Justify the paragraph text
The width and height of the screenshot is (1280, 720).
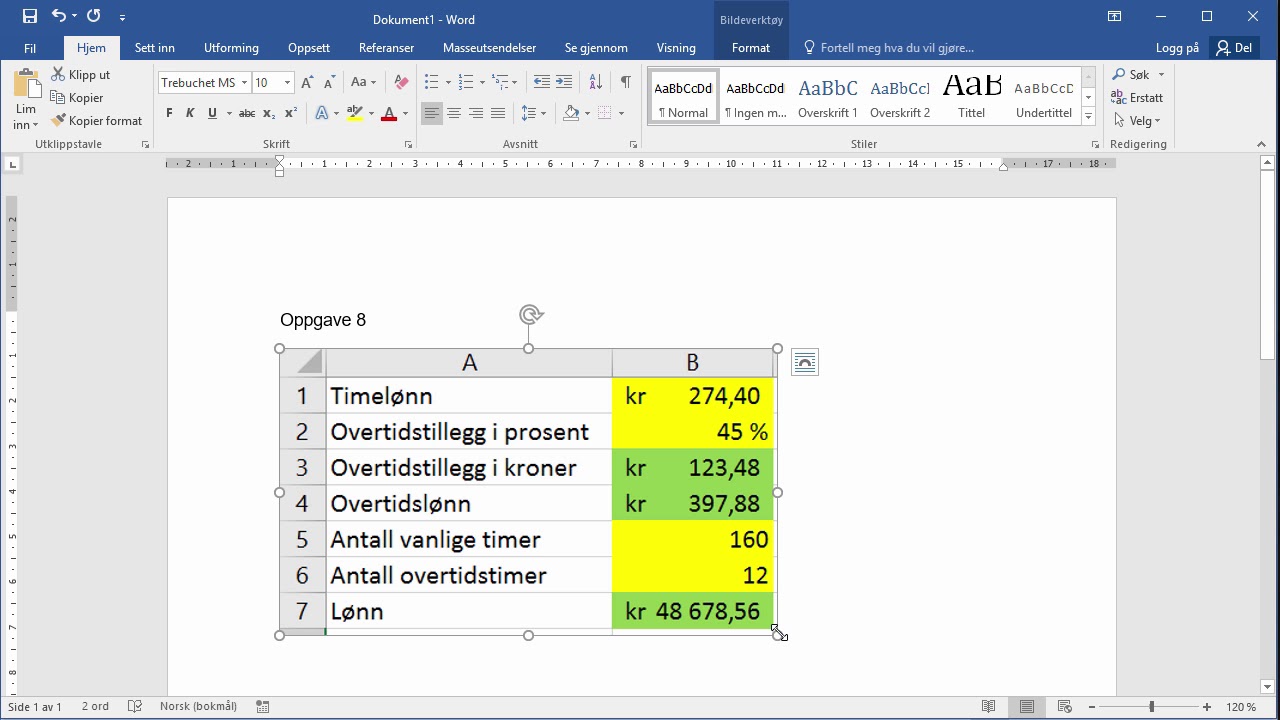498,114
